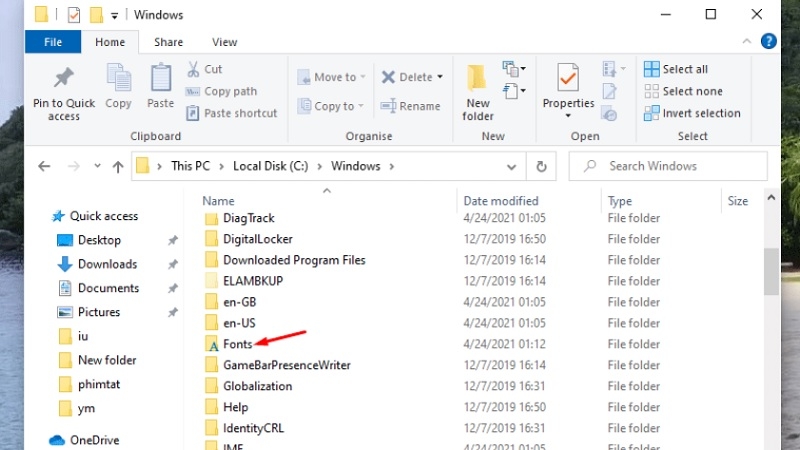The height and width of the screenshot is (450, 800).
Task: Click the Cut scissors icon
Action: tap(193, 69)
